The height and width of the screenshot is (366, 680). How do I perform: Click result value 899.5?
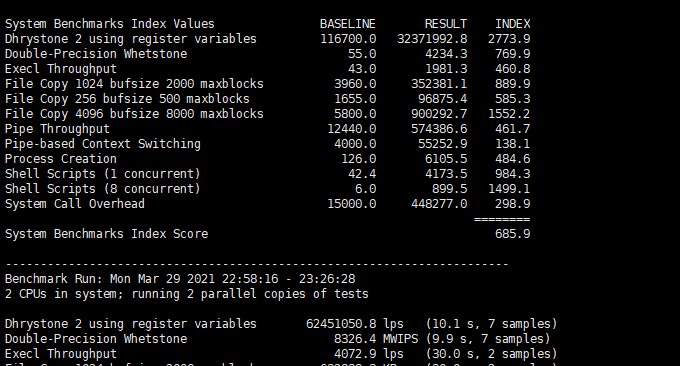(450, 189)
